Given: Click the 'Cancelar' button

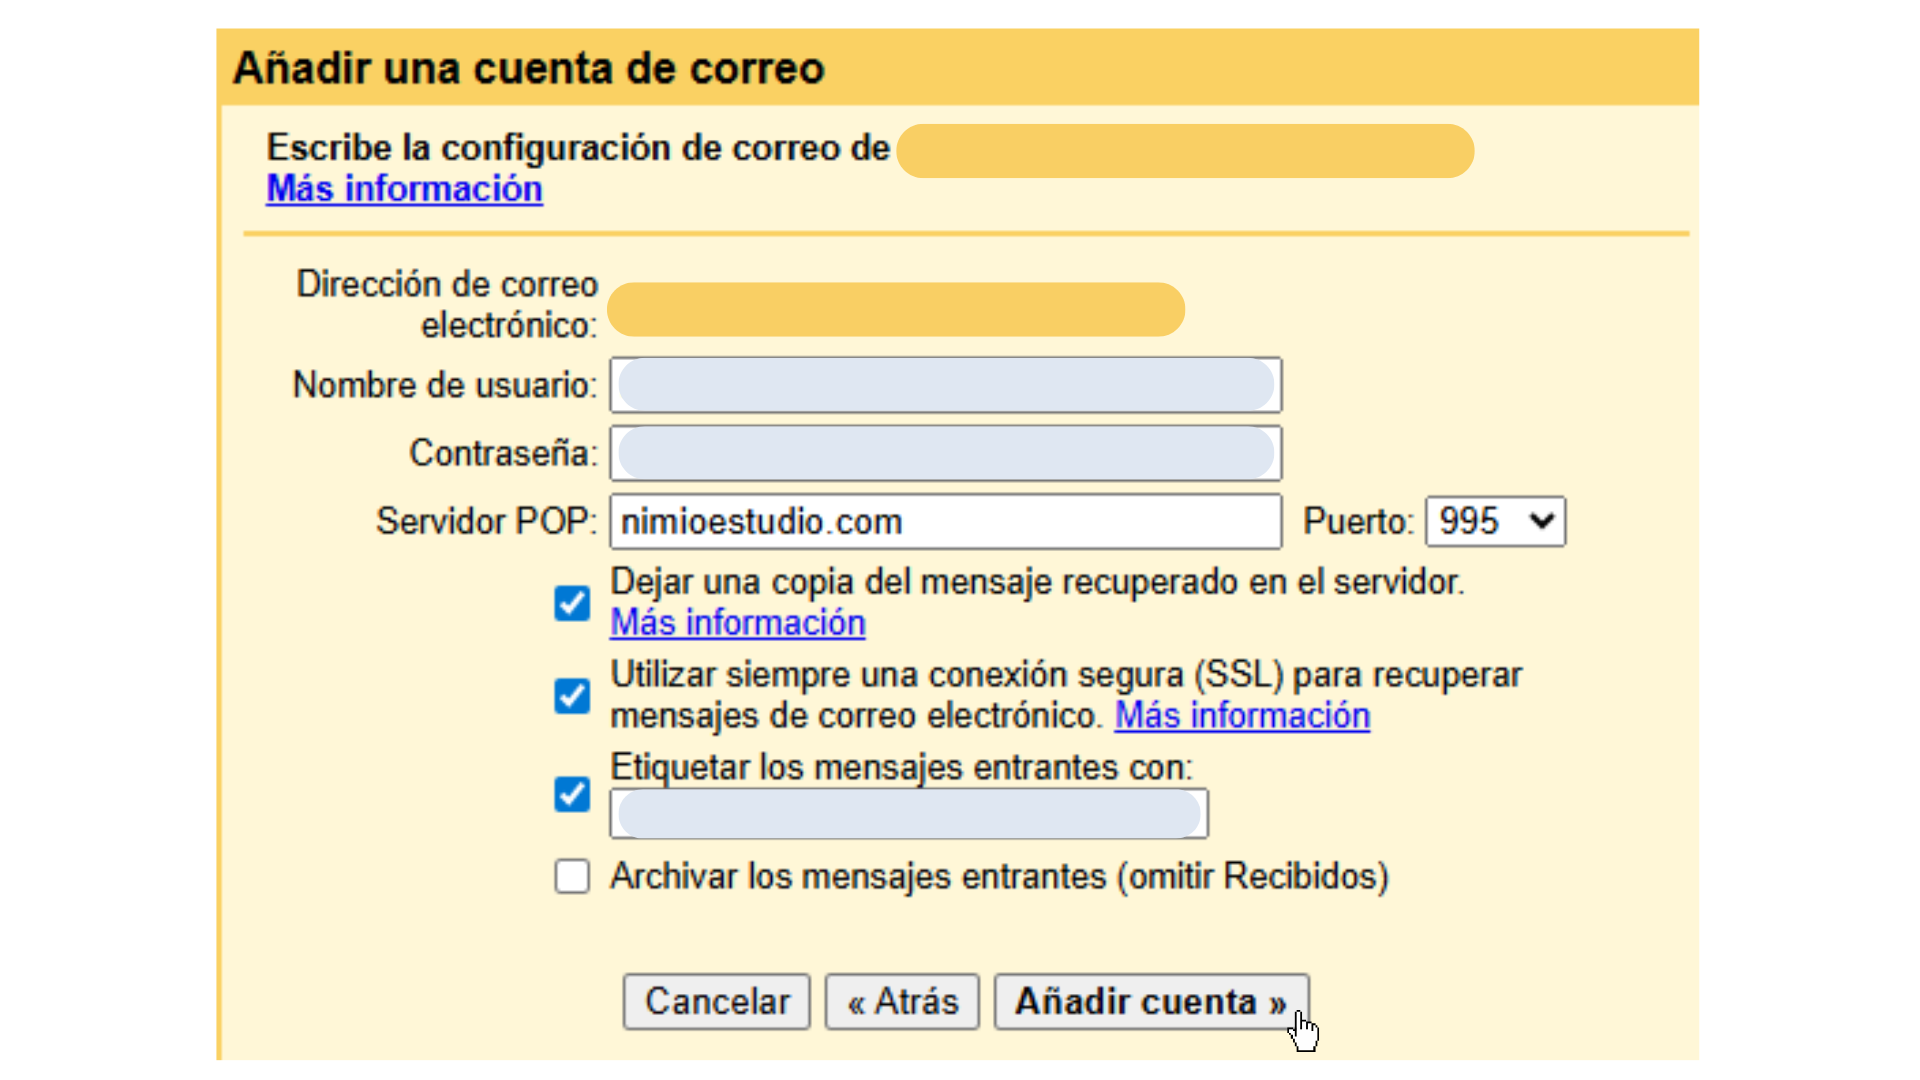Looking at the screenshot, I should [x=716, y=1001].
